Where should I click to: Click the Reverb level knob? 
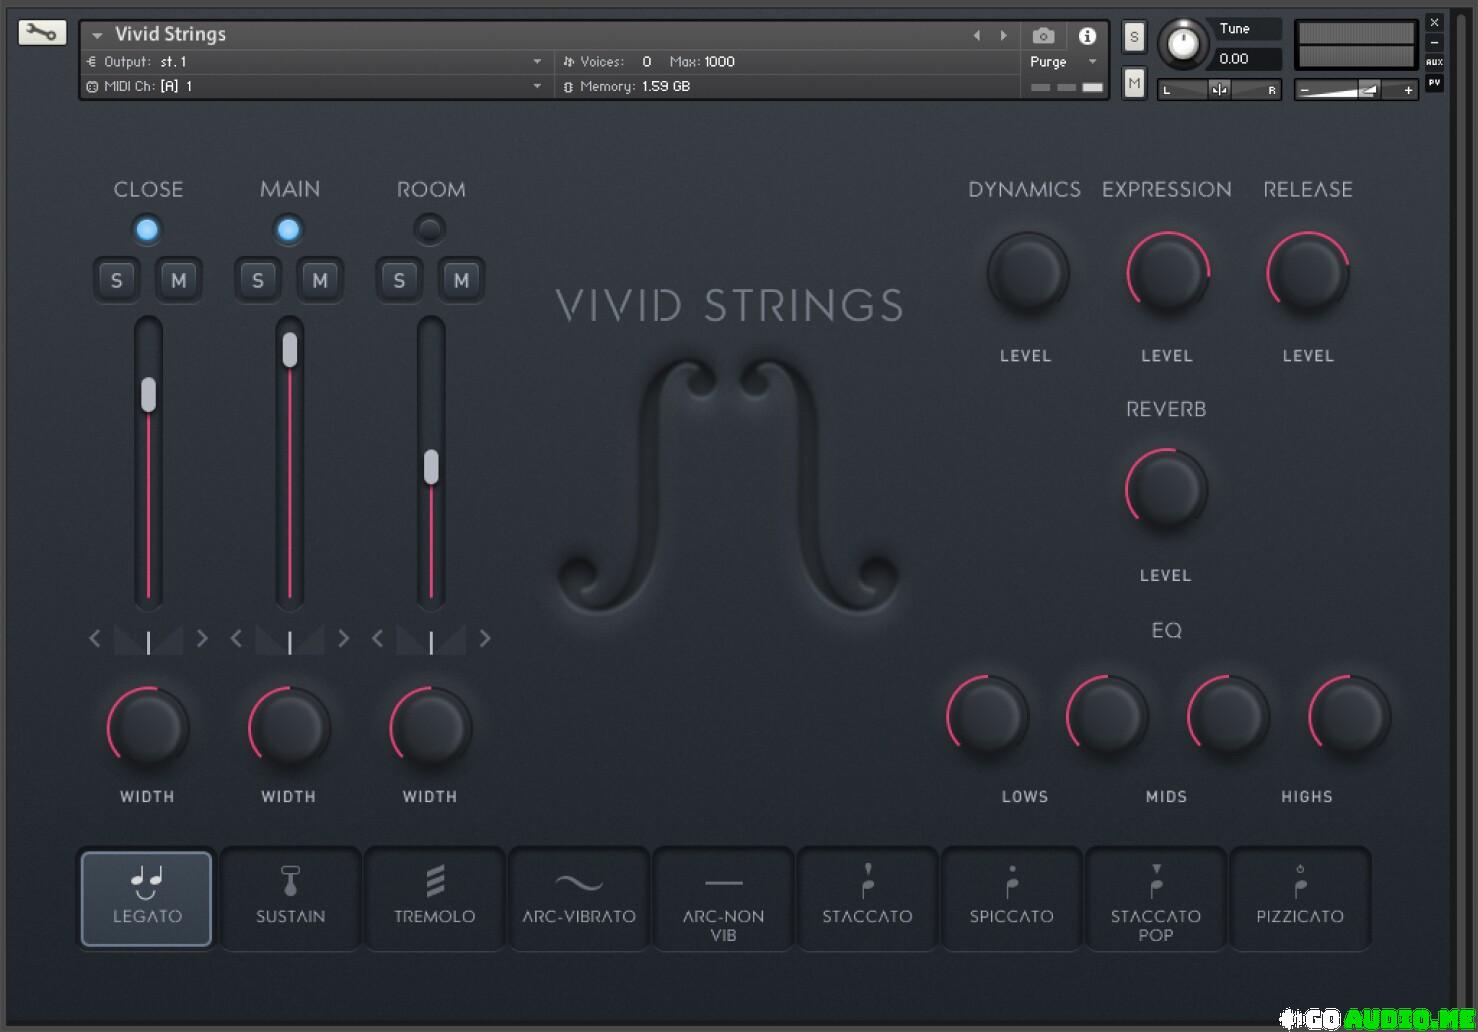coord(1166,490)
